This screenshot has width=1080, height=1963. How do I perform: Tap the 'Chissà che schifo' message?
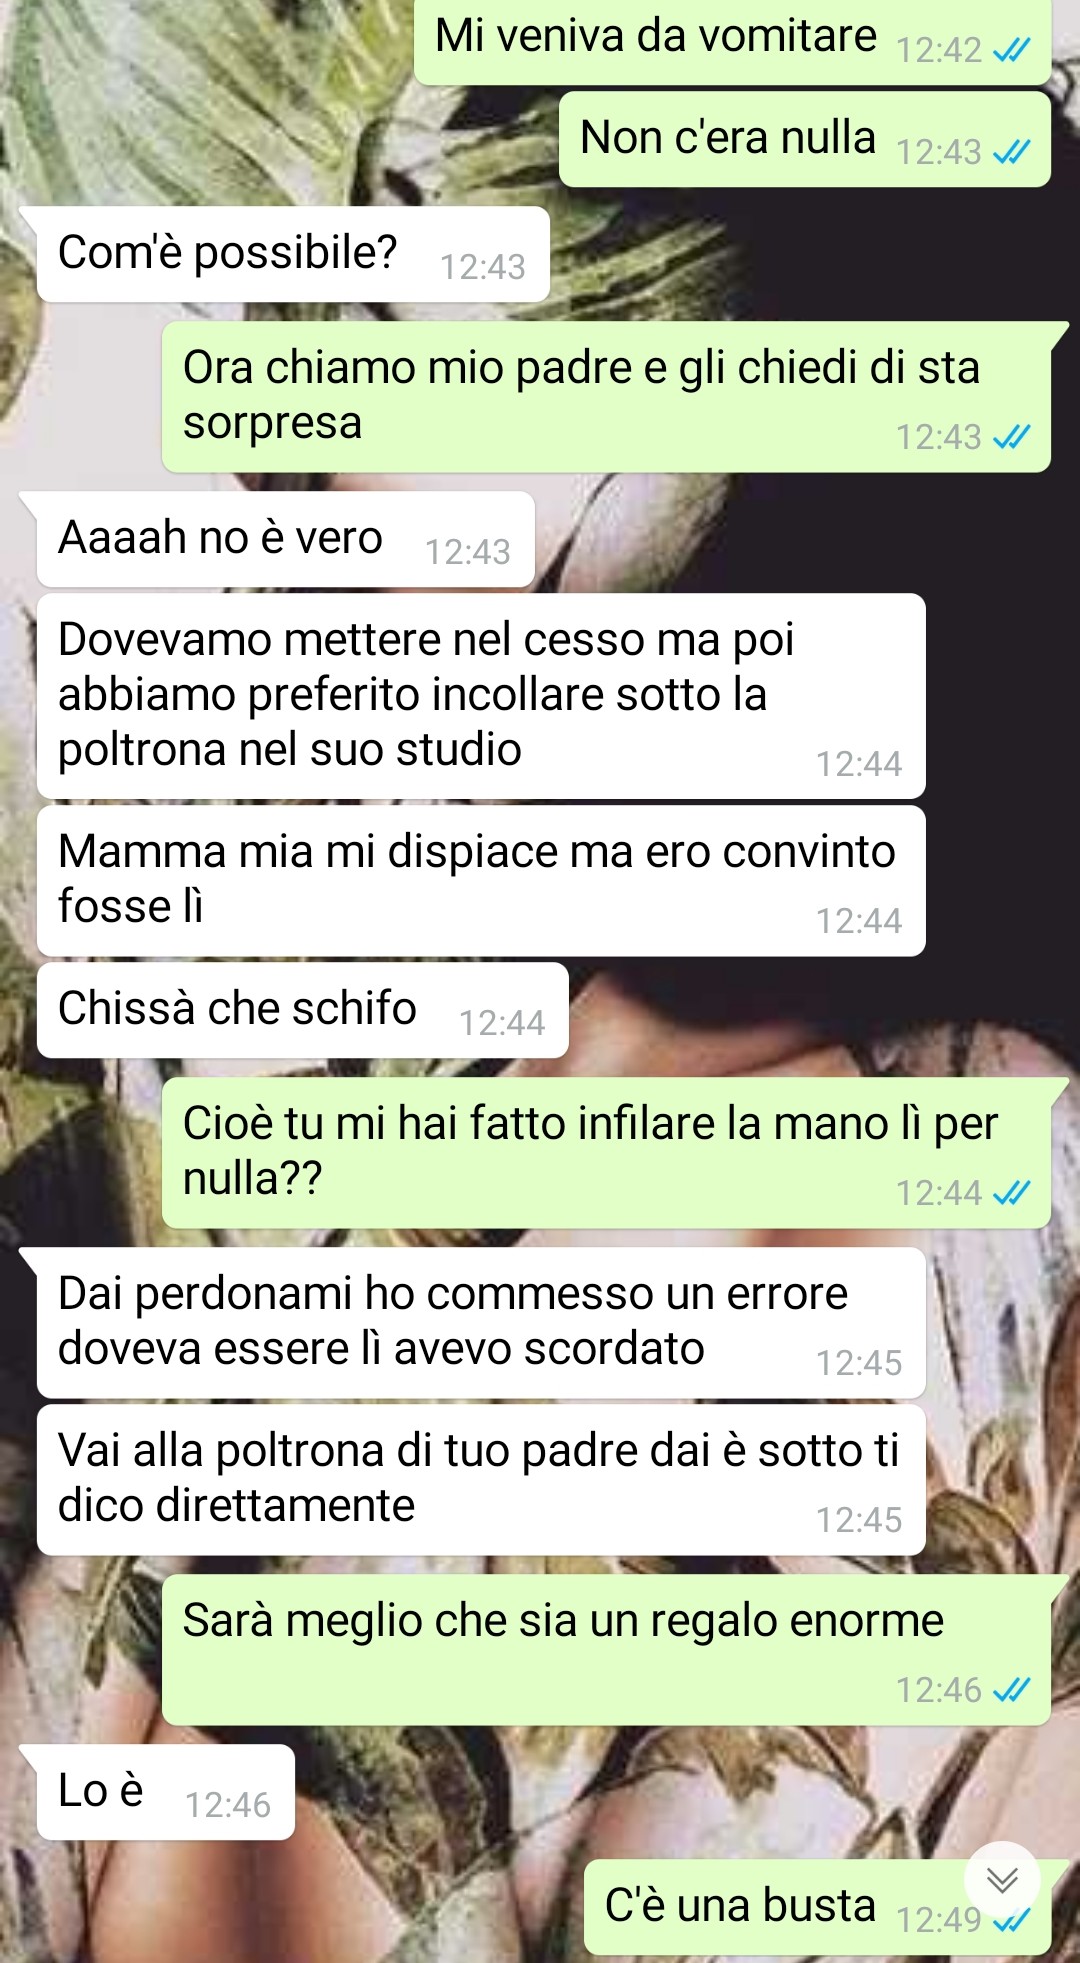(x=303, y=1010)
